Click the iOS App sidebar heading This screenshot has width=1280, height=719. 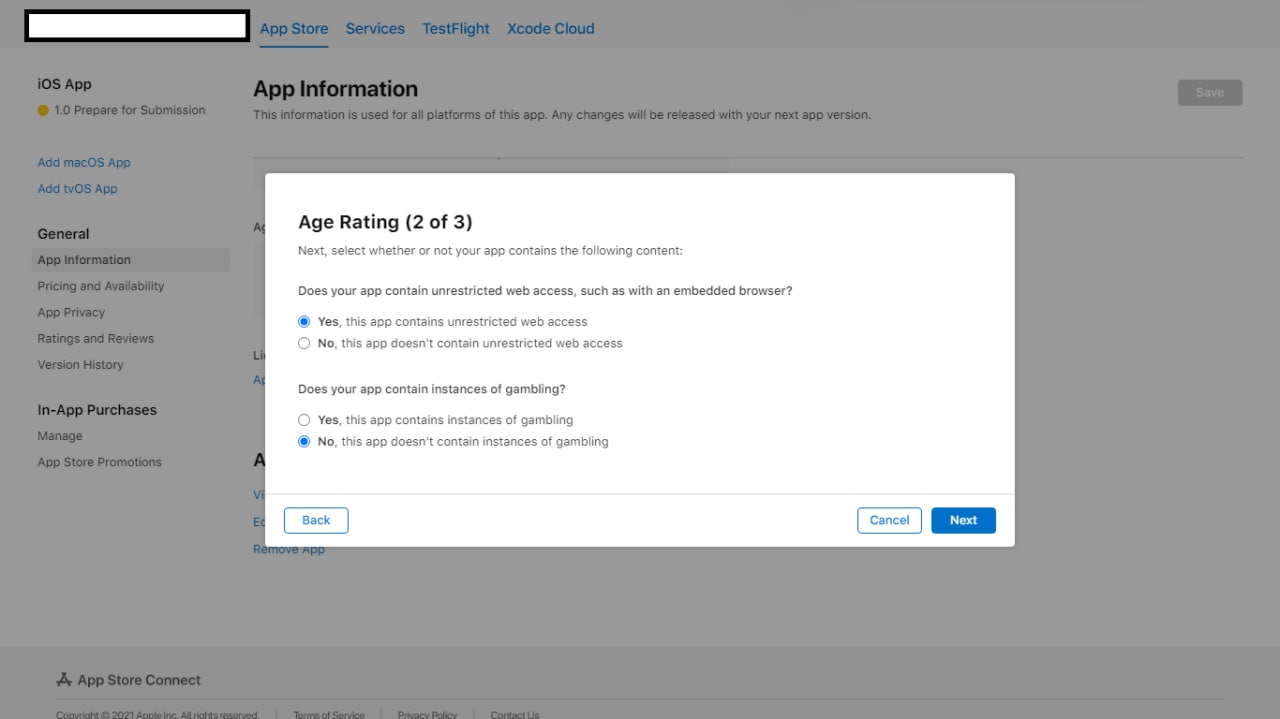pyautogui.click(x=65, y=84)
